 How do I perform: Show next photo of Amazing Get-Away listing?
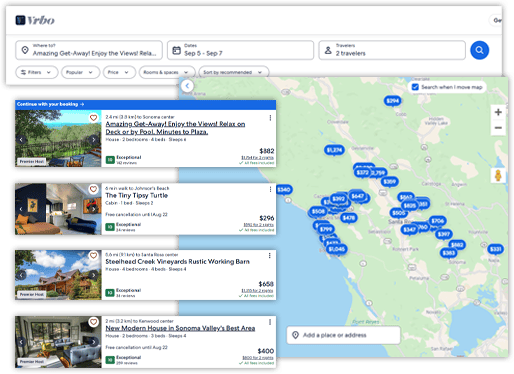tap(94, 139)
